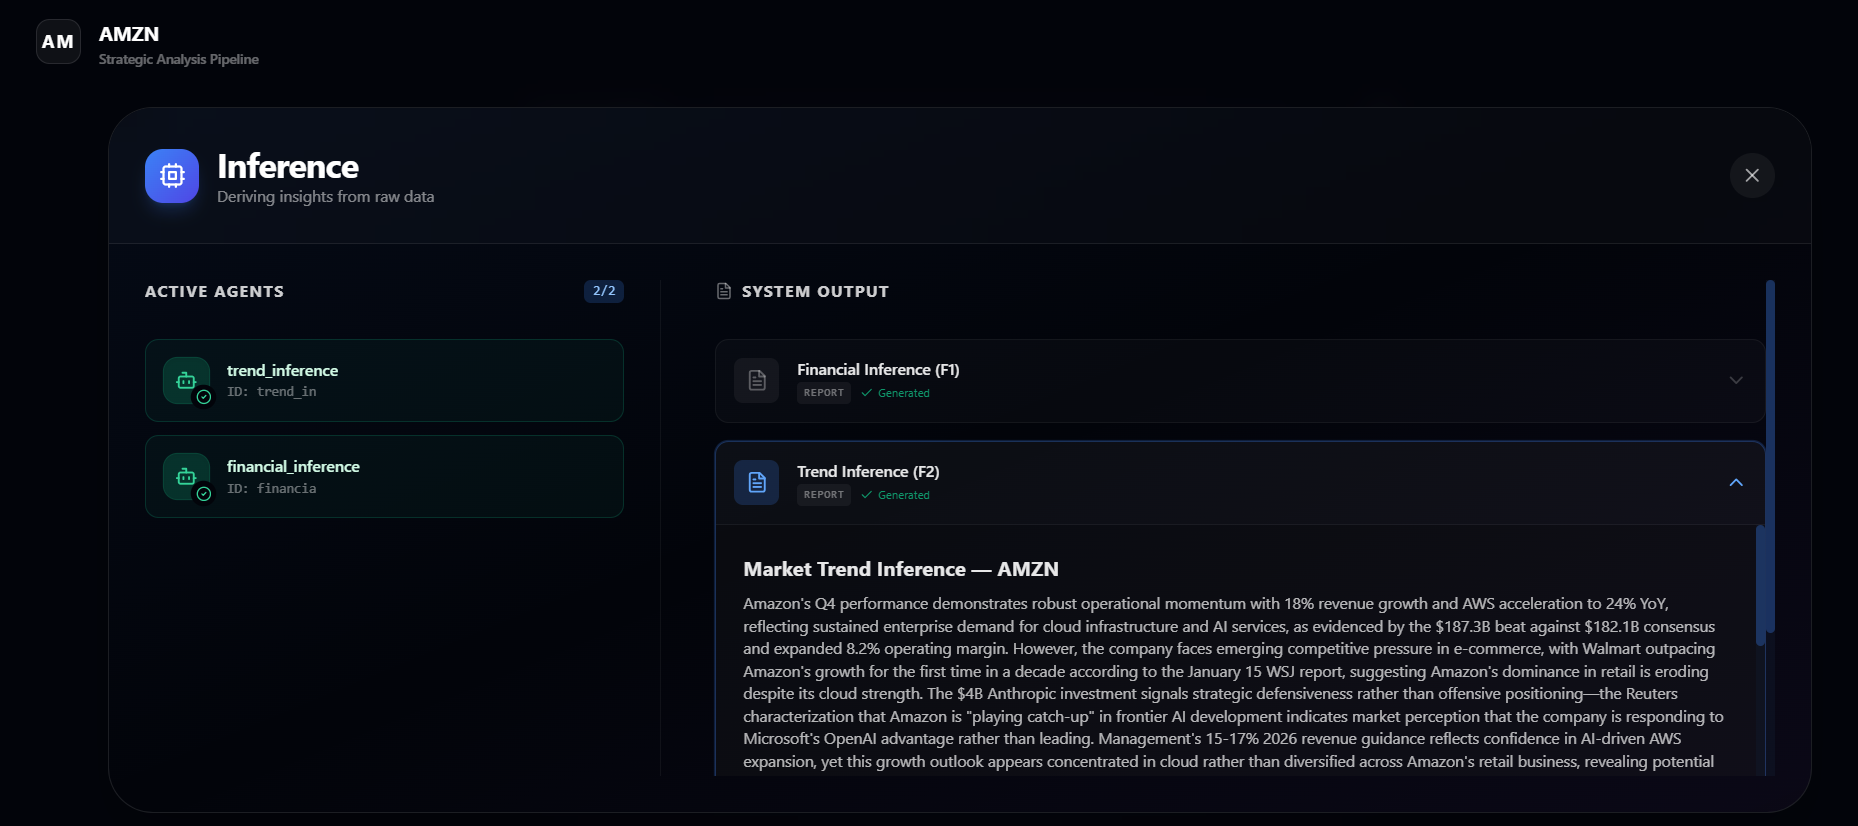This screenshot has height=826, width=1858.
Task: Select the trend_inference agent card
Action: [x=384, y=380]
